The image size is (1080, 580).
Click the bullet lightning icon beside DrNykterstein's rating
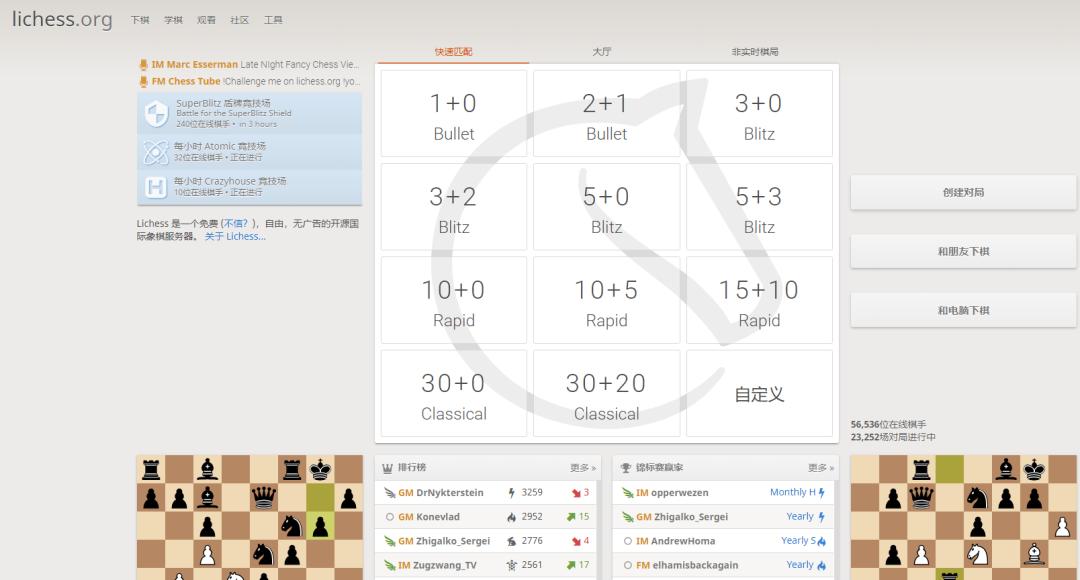(x=510, y=491)
